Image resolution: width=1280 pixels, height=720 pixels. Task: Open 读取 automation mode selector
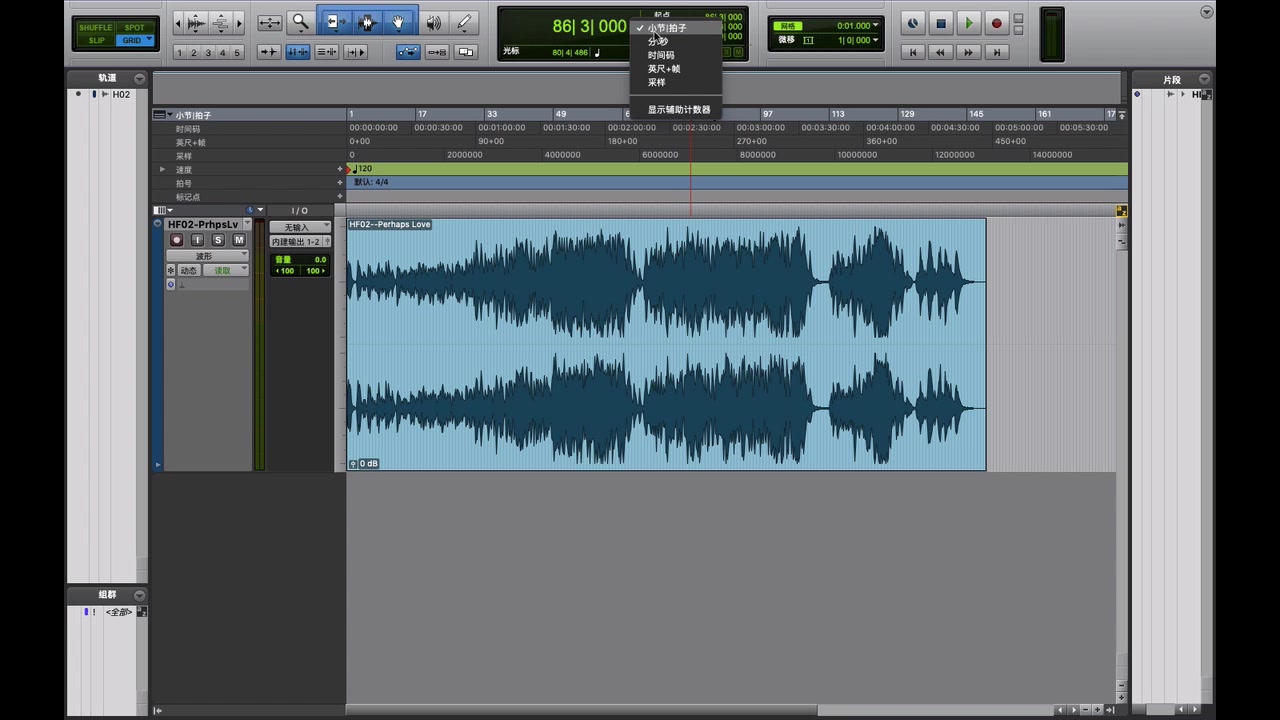(x=226, y=271)
